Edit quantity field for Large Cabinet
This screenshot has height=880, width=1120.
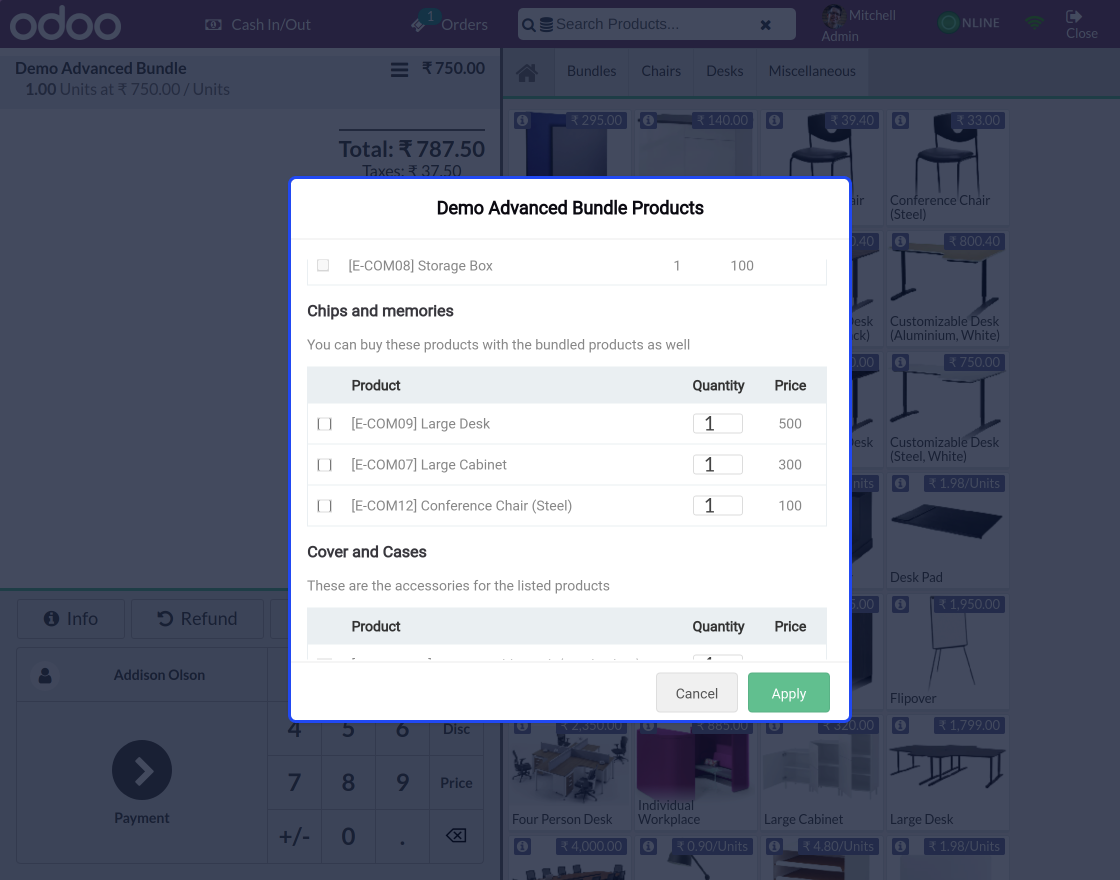(717, 464)
